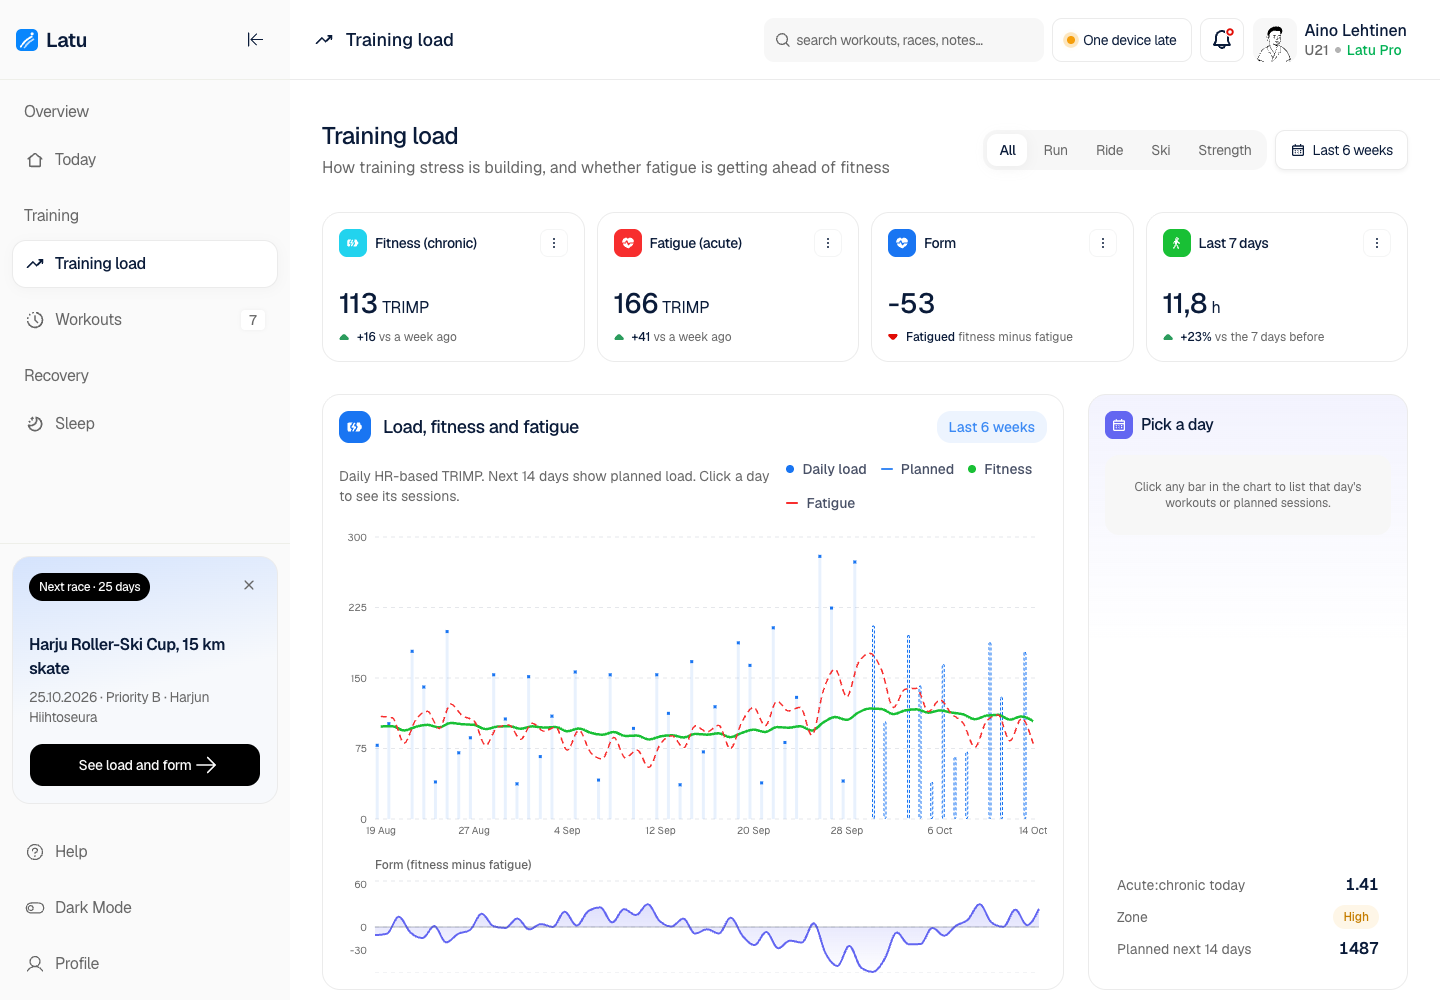Filter training load by Ride
This screenshot has width=1440, height=1000.
(x=1110, y=150)
